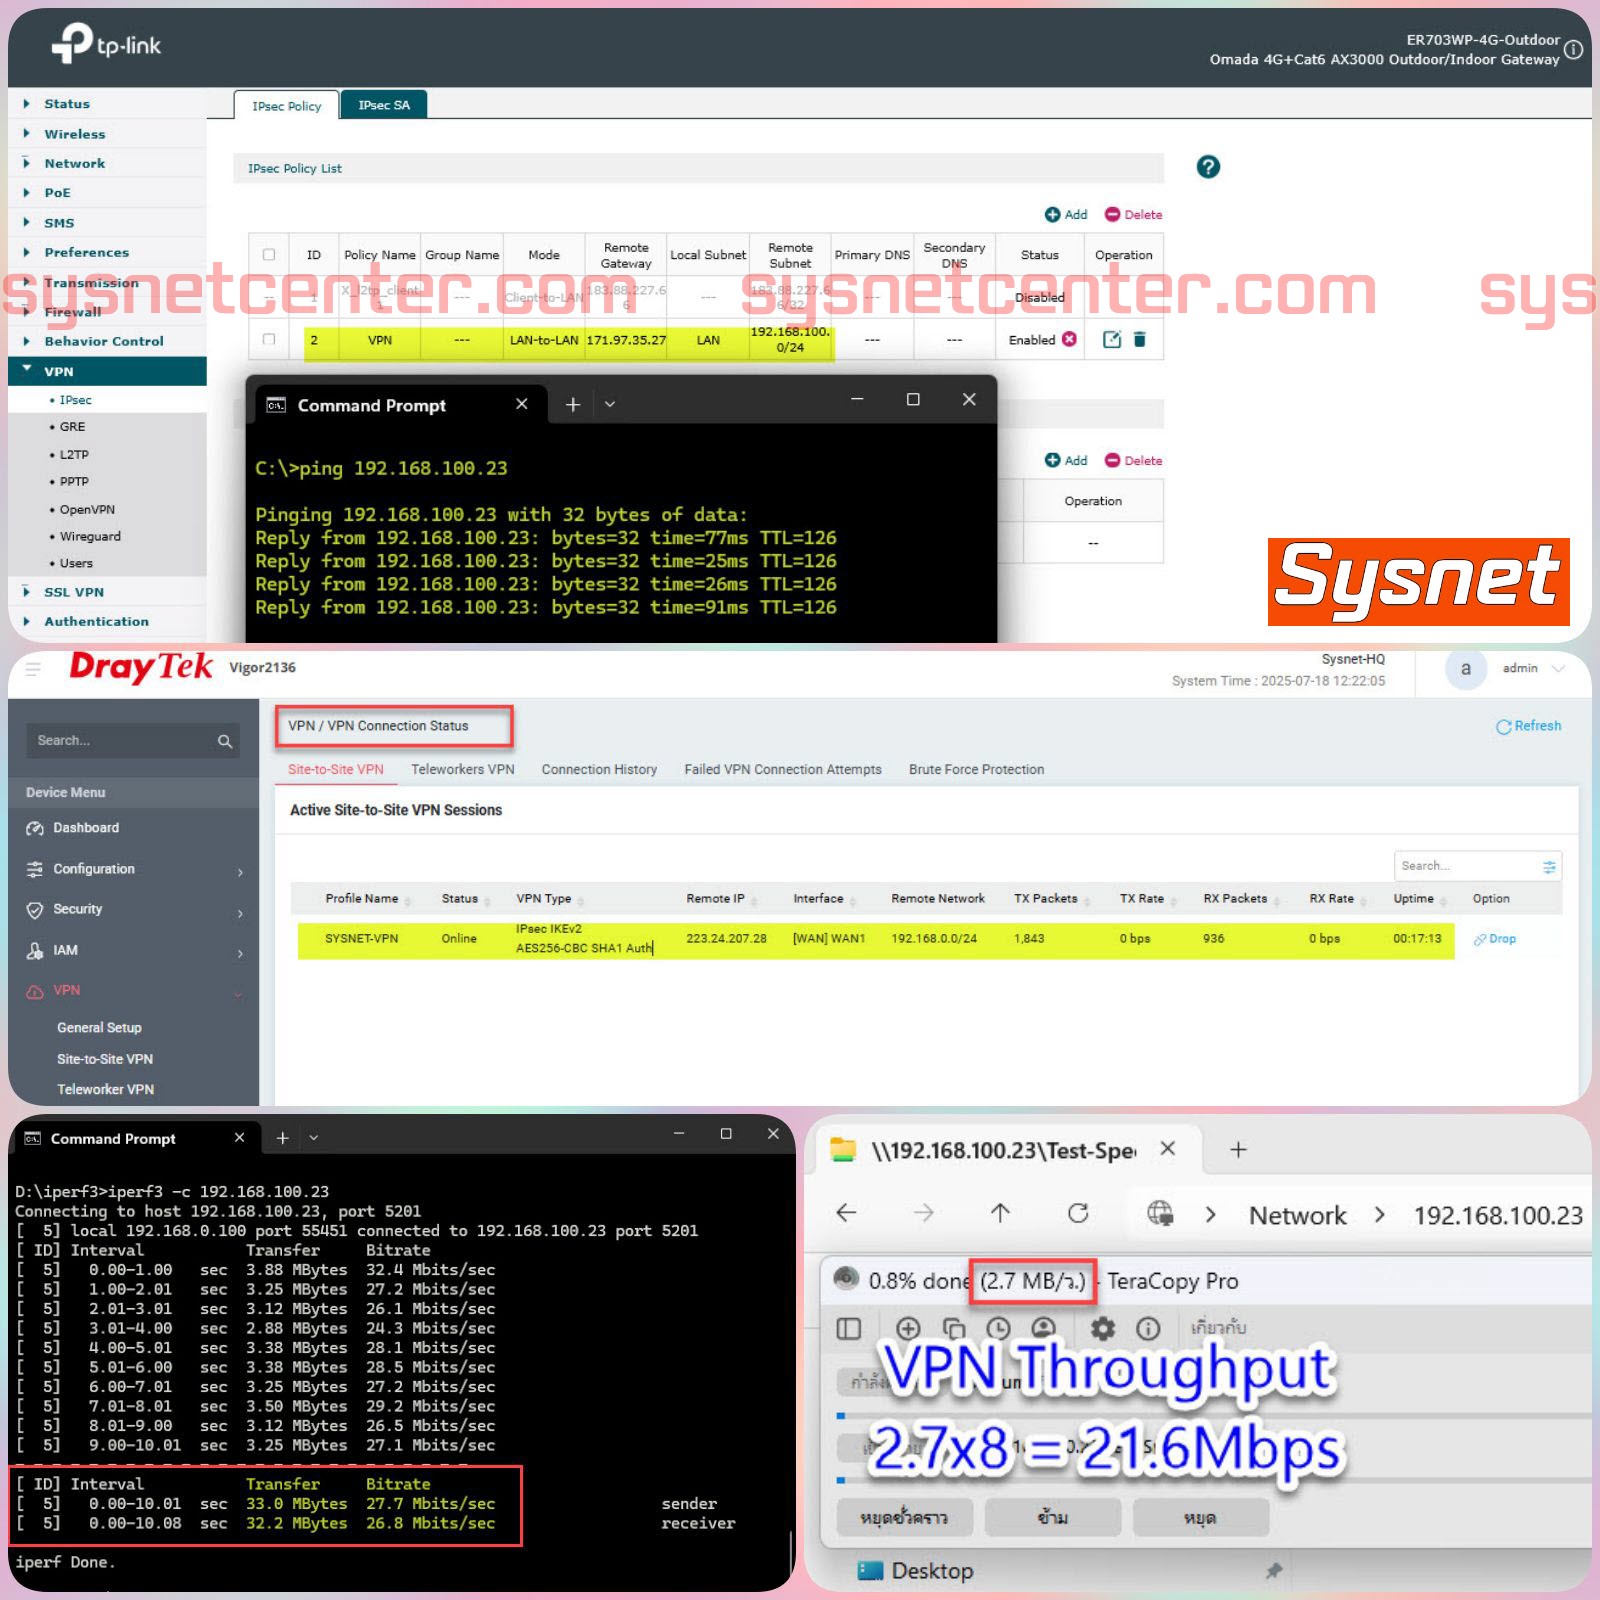Select the IPsec Policy tab
The width and height of the screenshot is (1600, 1600).
coord(286,105)
